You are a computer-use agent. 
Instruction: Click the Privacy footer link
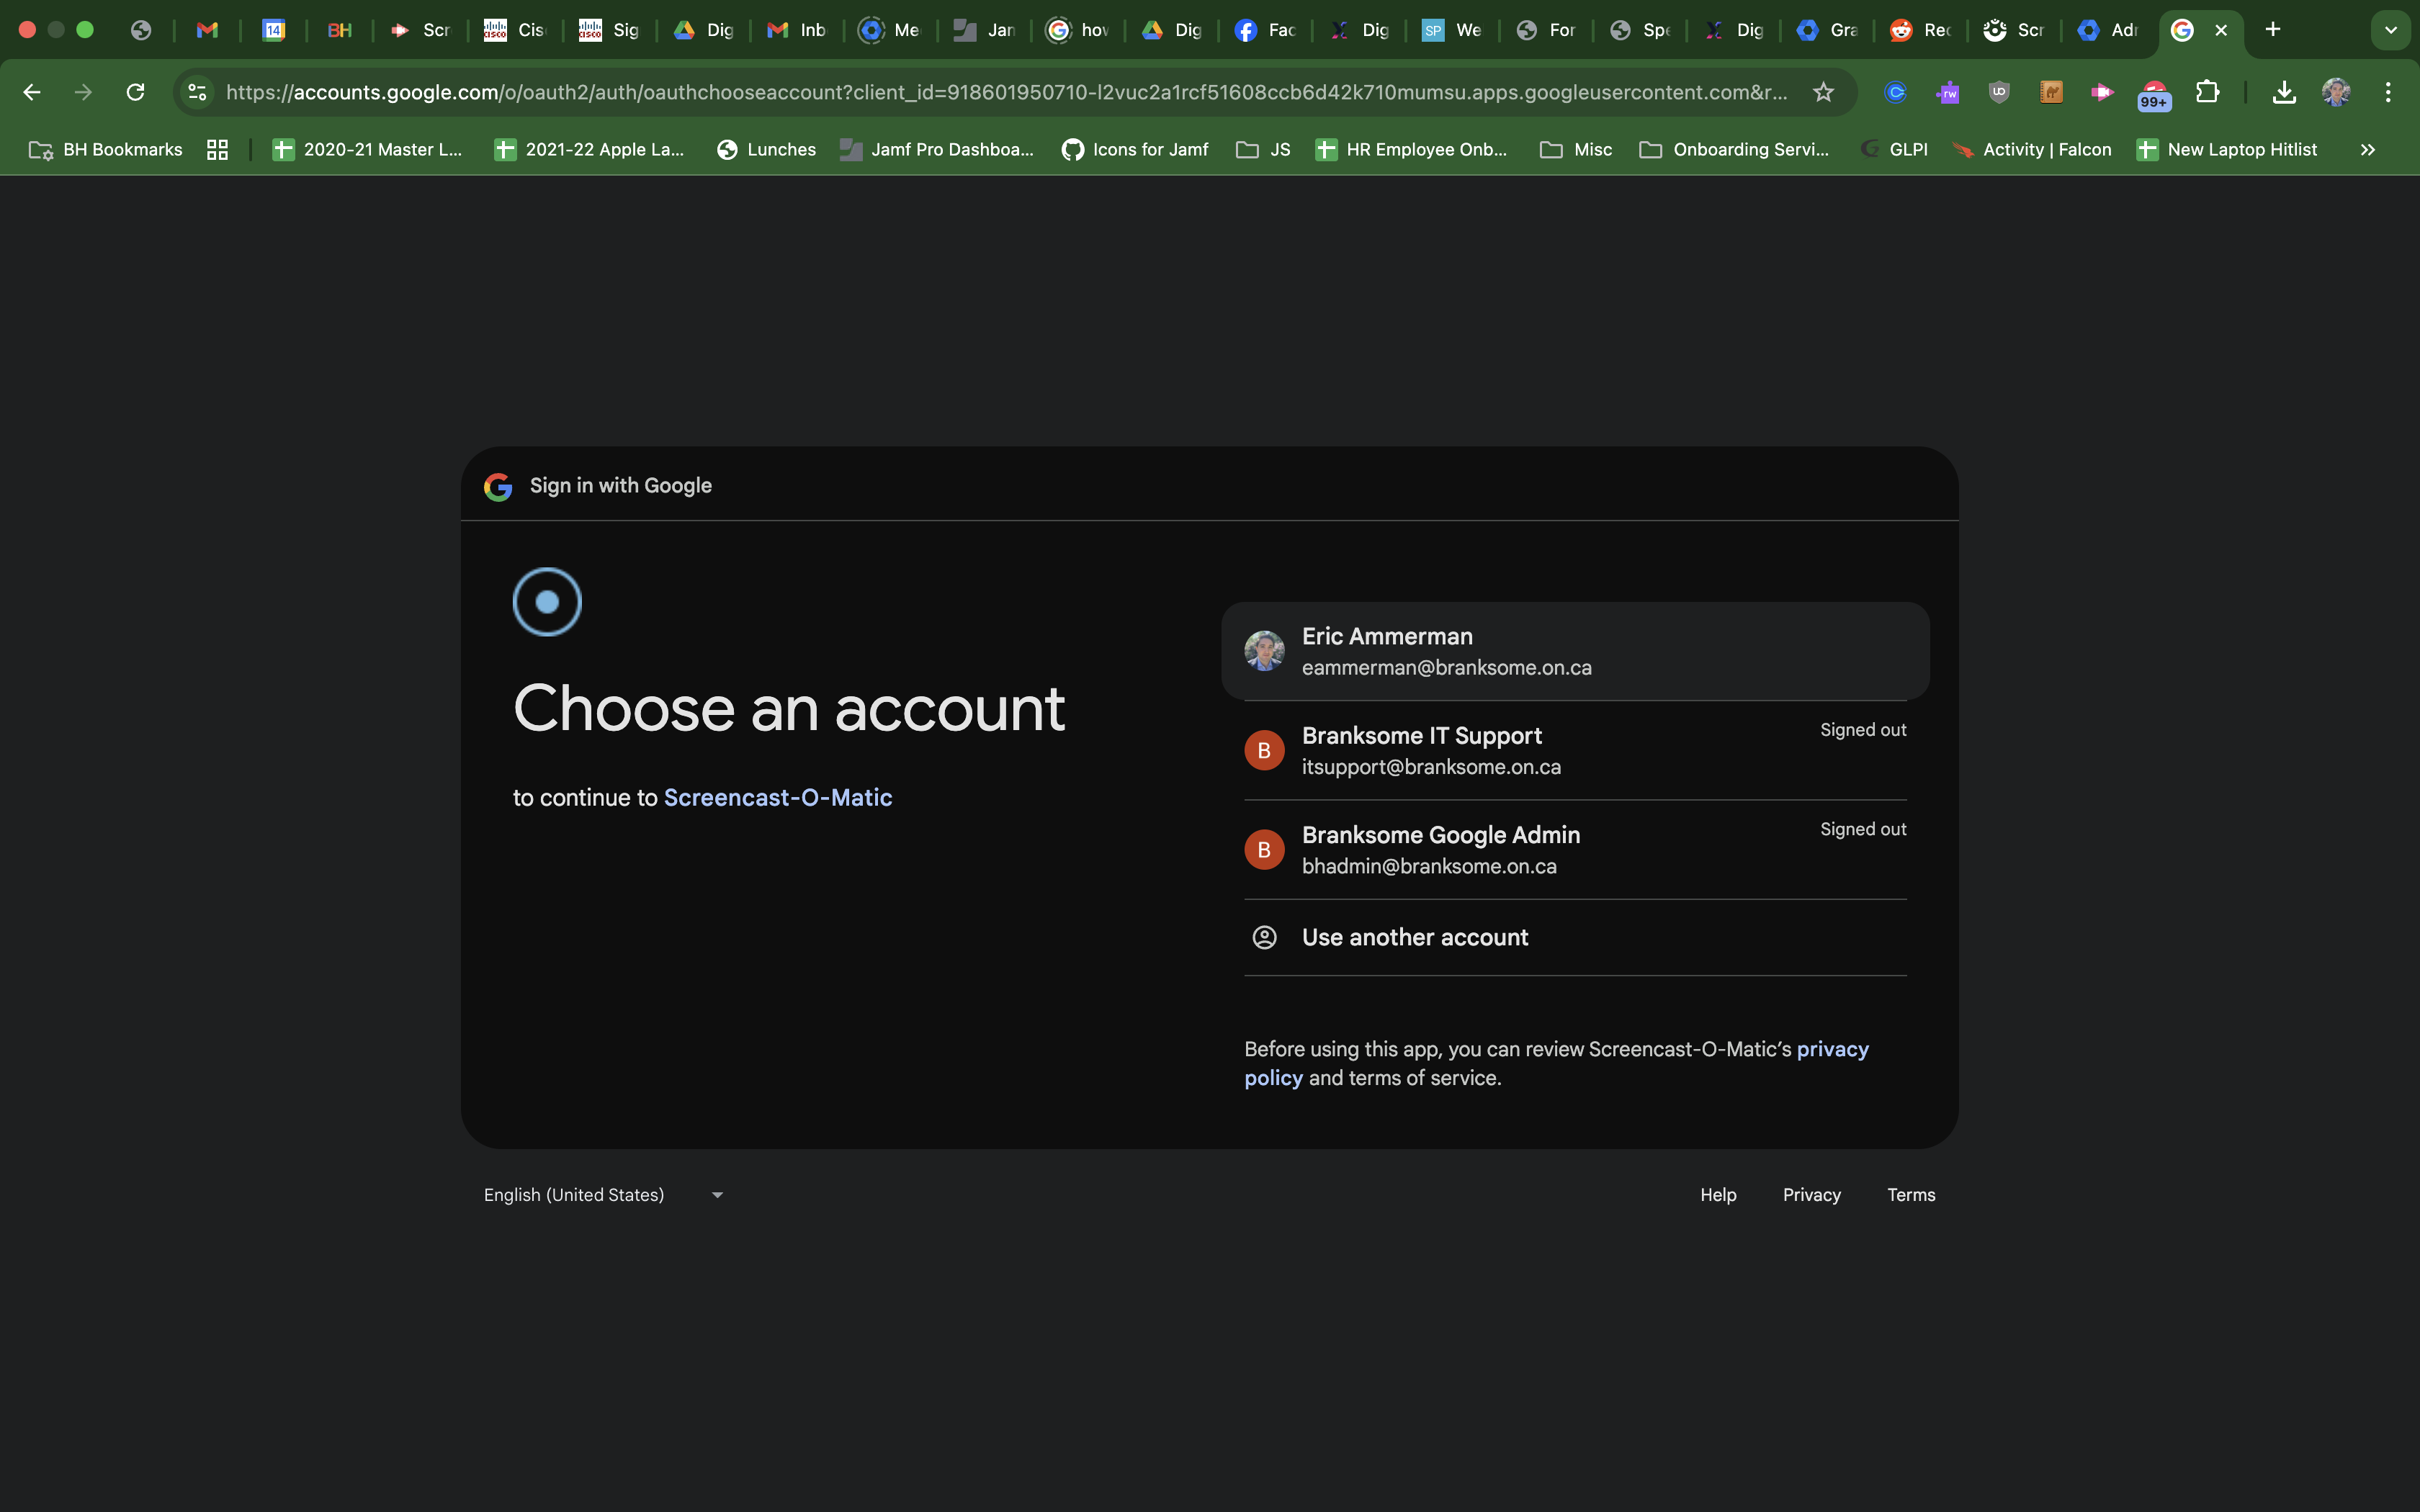[x=1811, y=1195]
